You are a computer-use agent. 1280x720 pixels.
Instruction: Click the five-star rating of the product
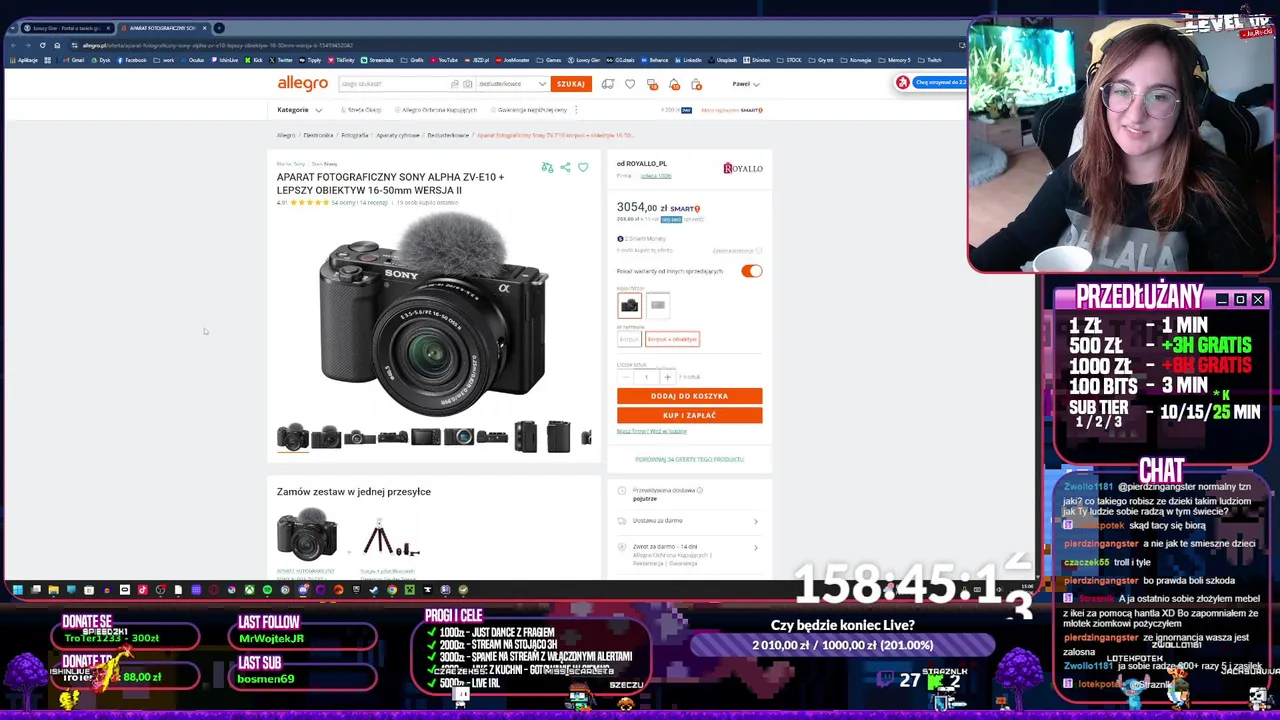309,203
